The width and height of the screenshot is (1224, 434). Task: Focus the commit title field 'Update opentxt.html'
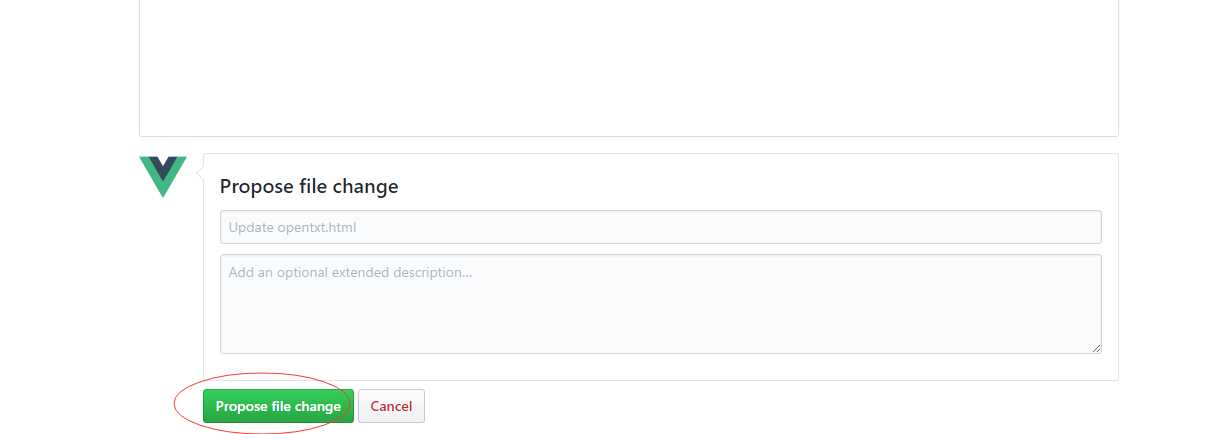(660, 227)
